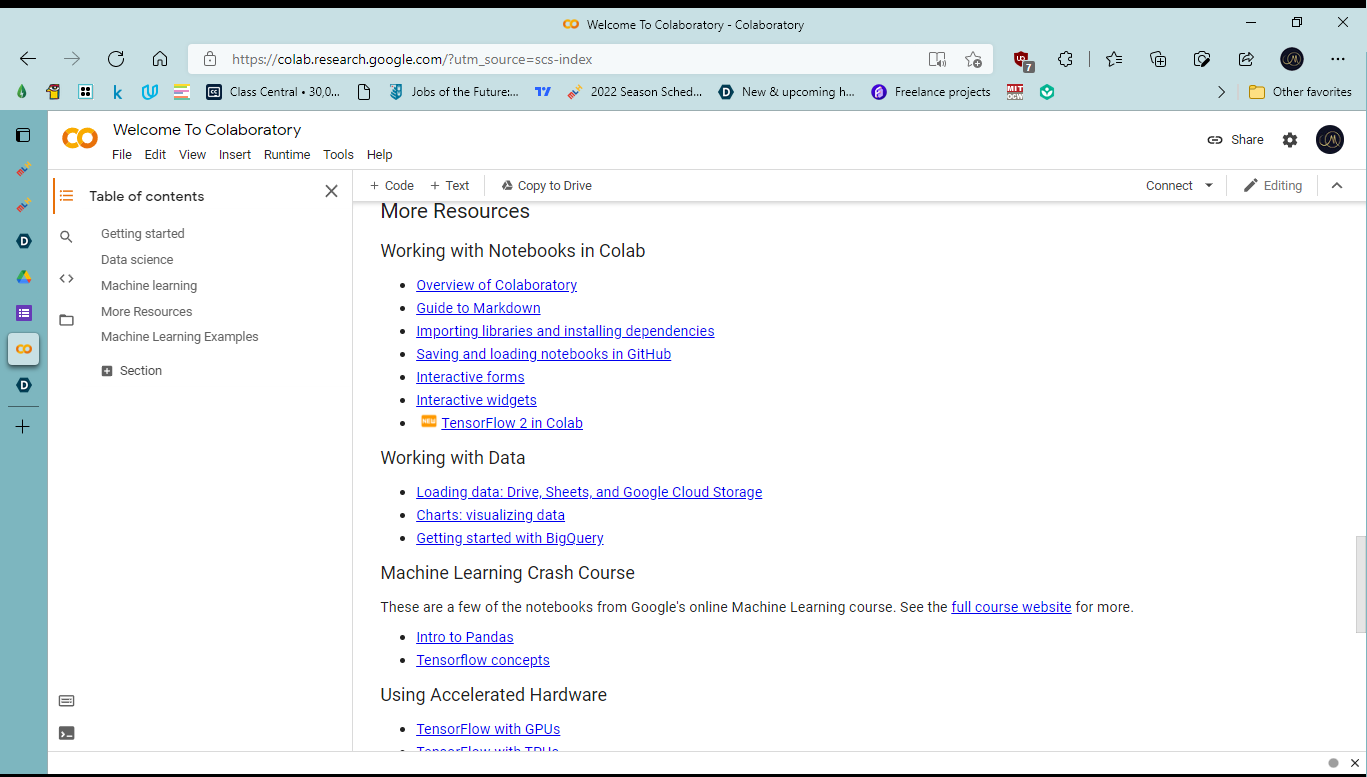Add a Code cell
The image size is (1367, 777).
pos(391,186)
